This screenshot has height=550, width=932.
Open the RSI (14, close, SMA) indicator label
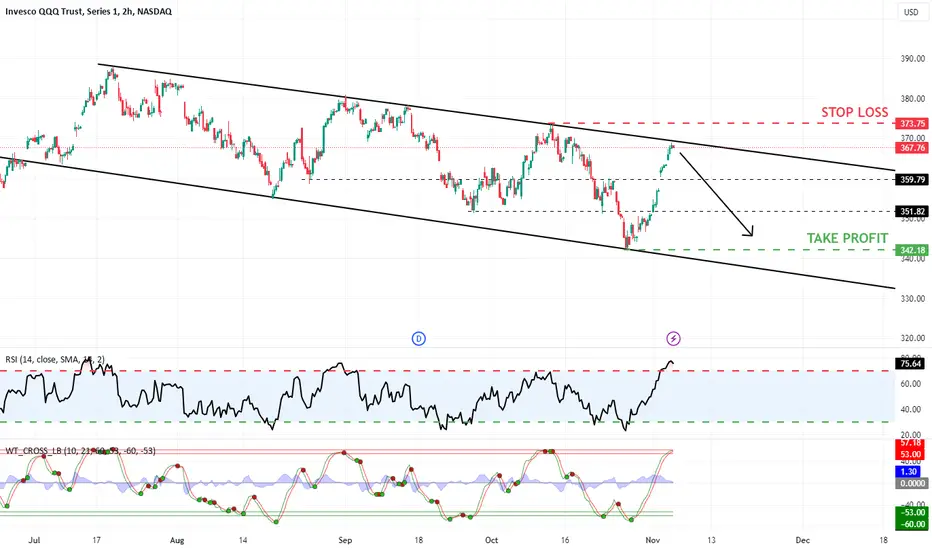(55, 359)
